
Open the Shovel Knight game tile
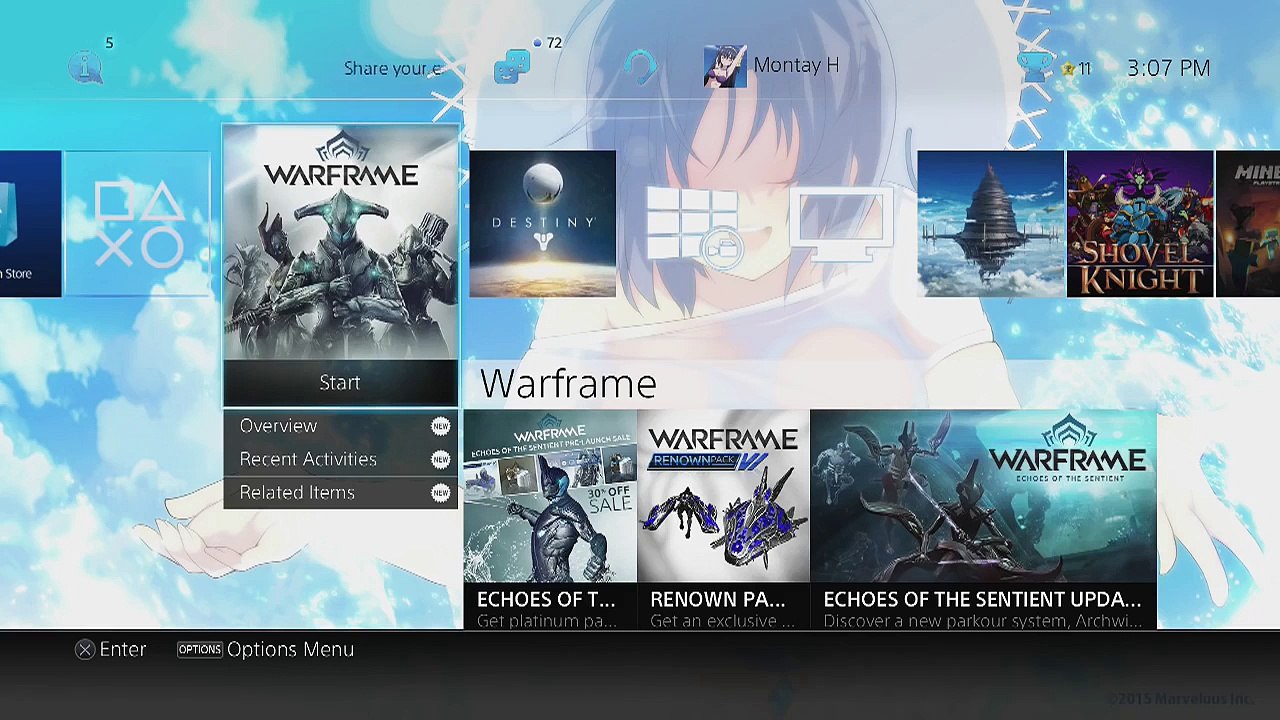1140,224
